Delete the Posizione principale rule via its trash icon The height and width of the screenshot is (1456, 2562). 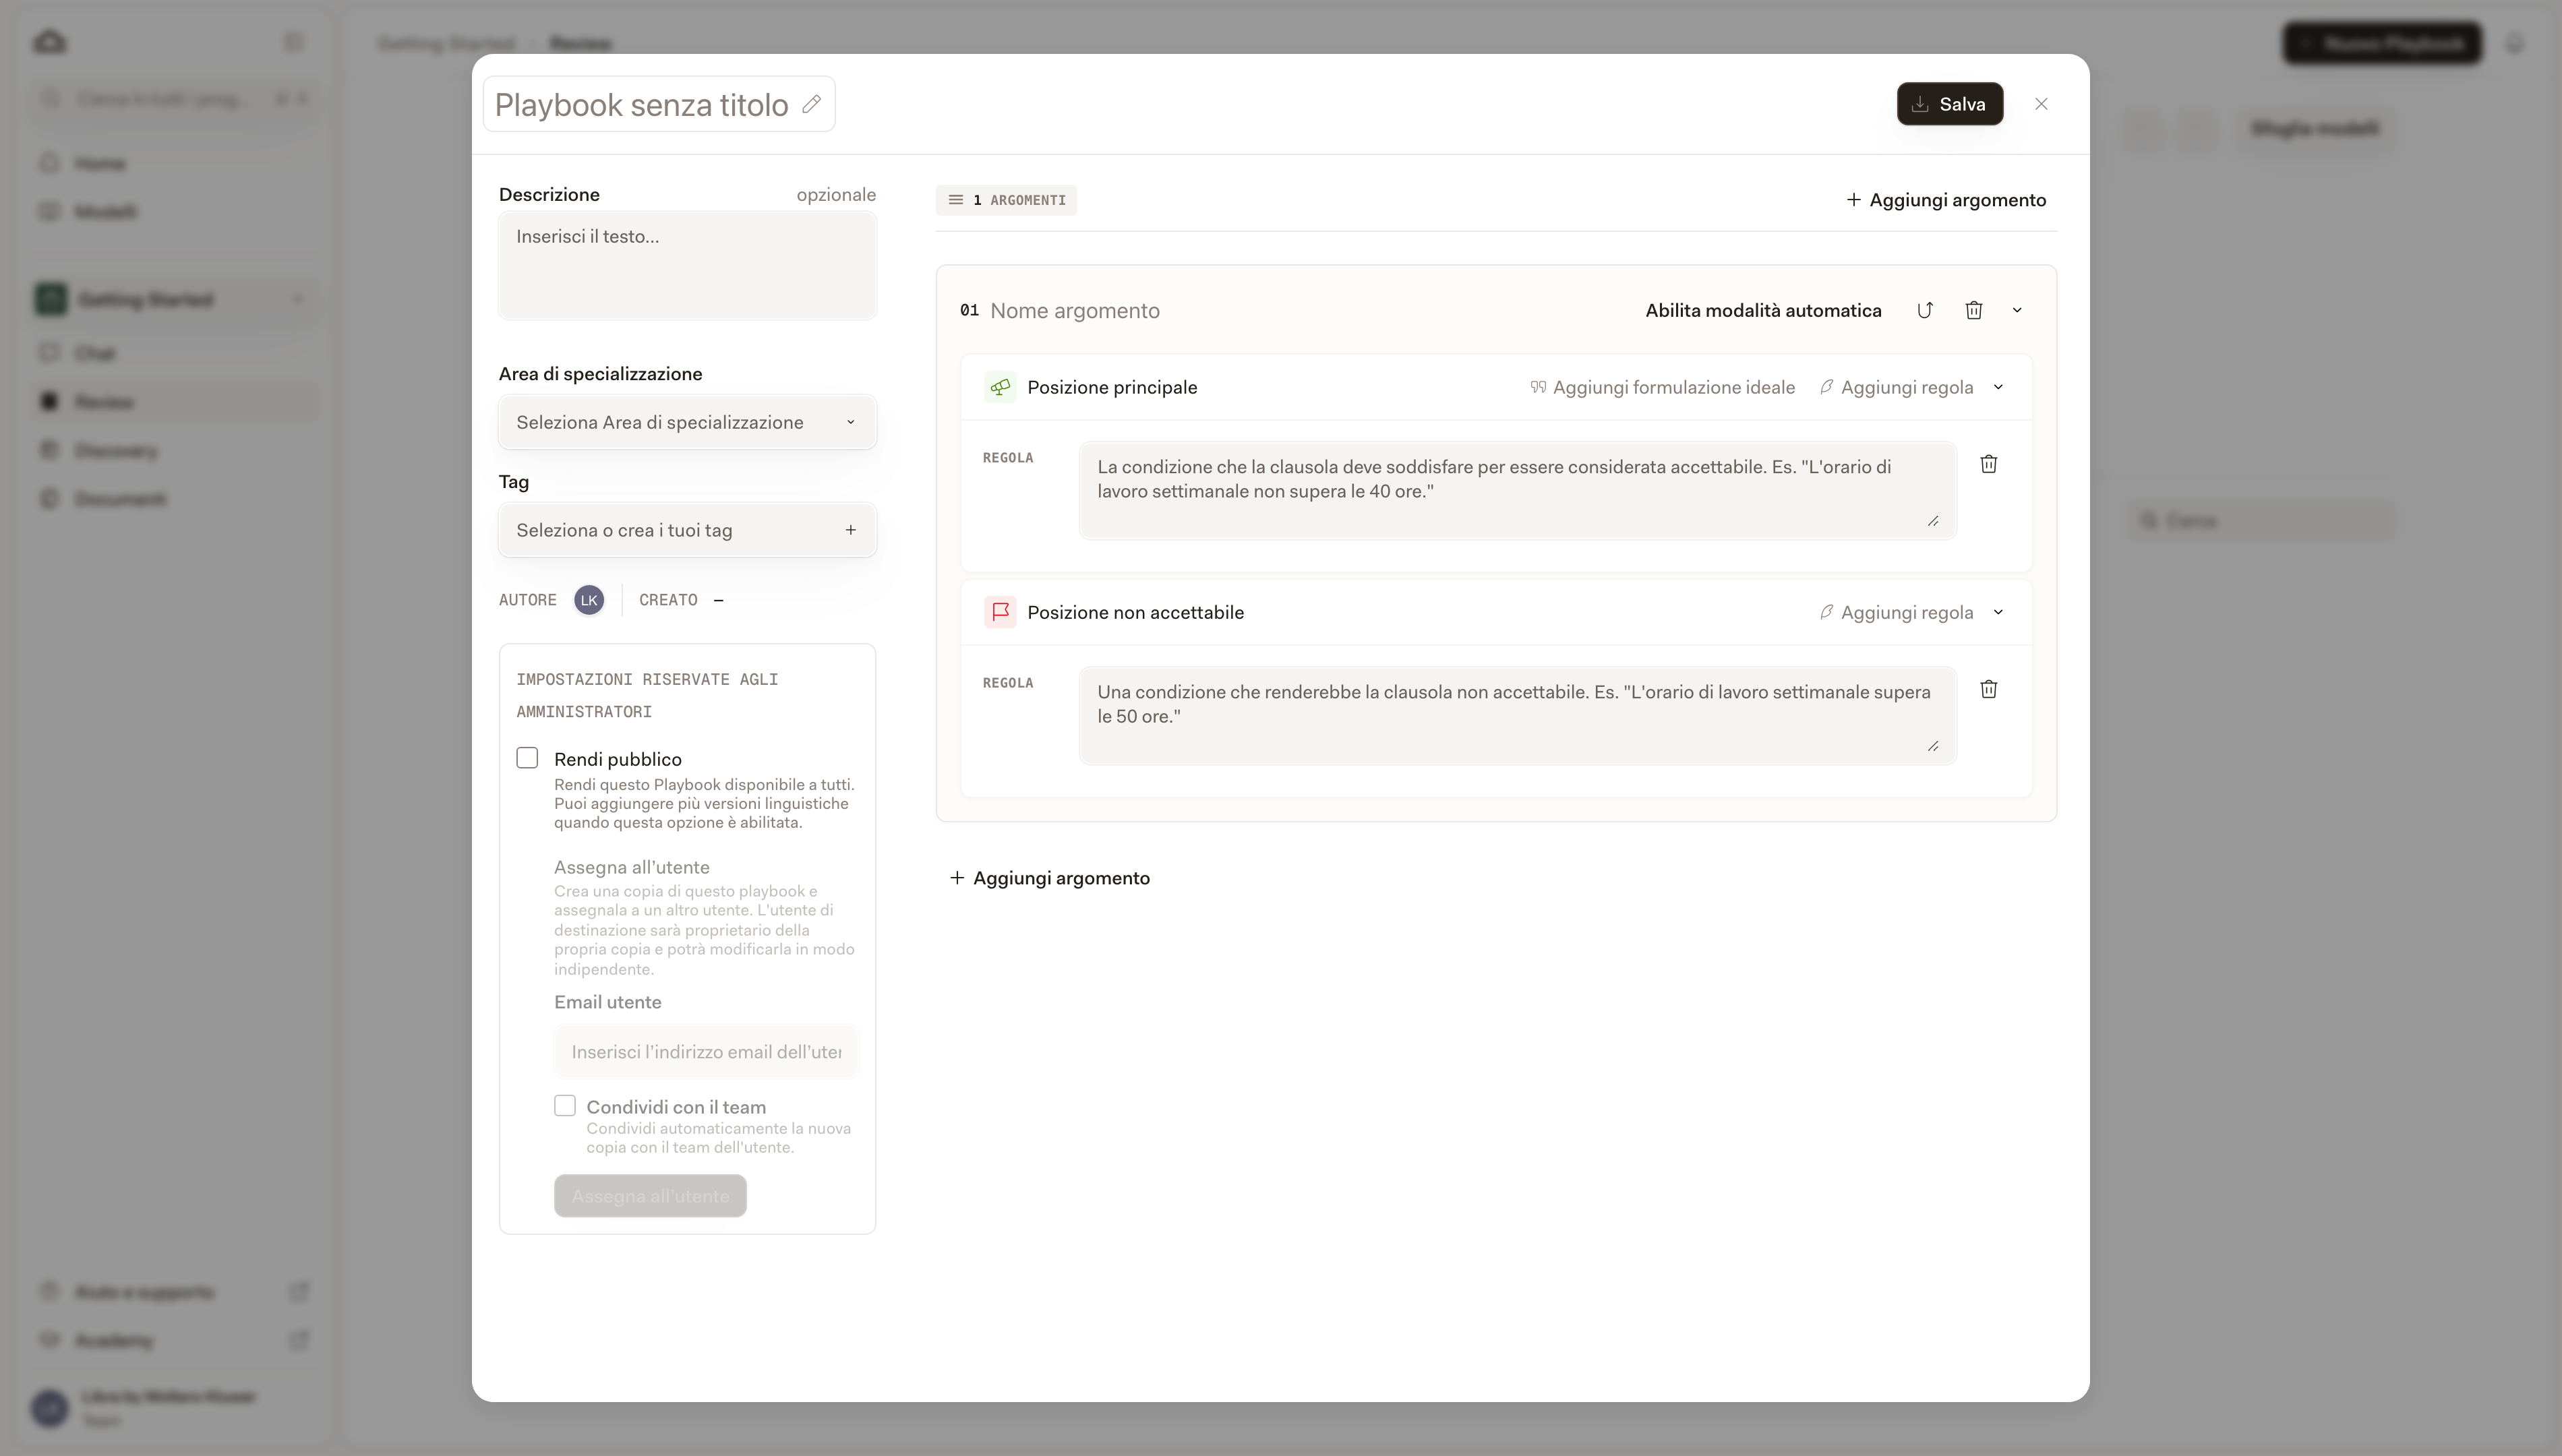coord(1988,464)
